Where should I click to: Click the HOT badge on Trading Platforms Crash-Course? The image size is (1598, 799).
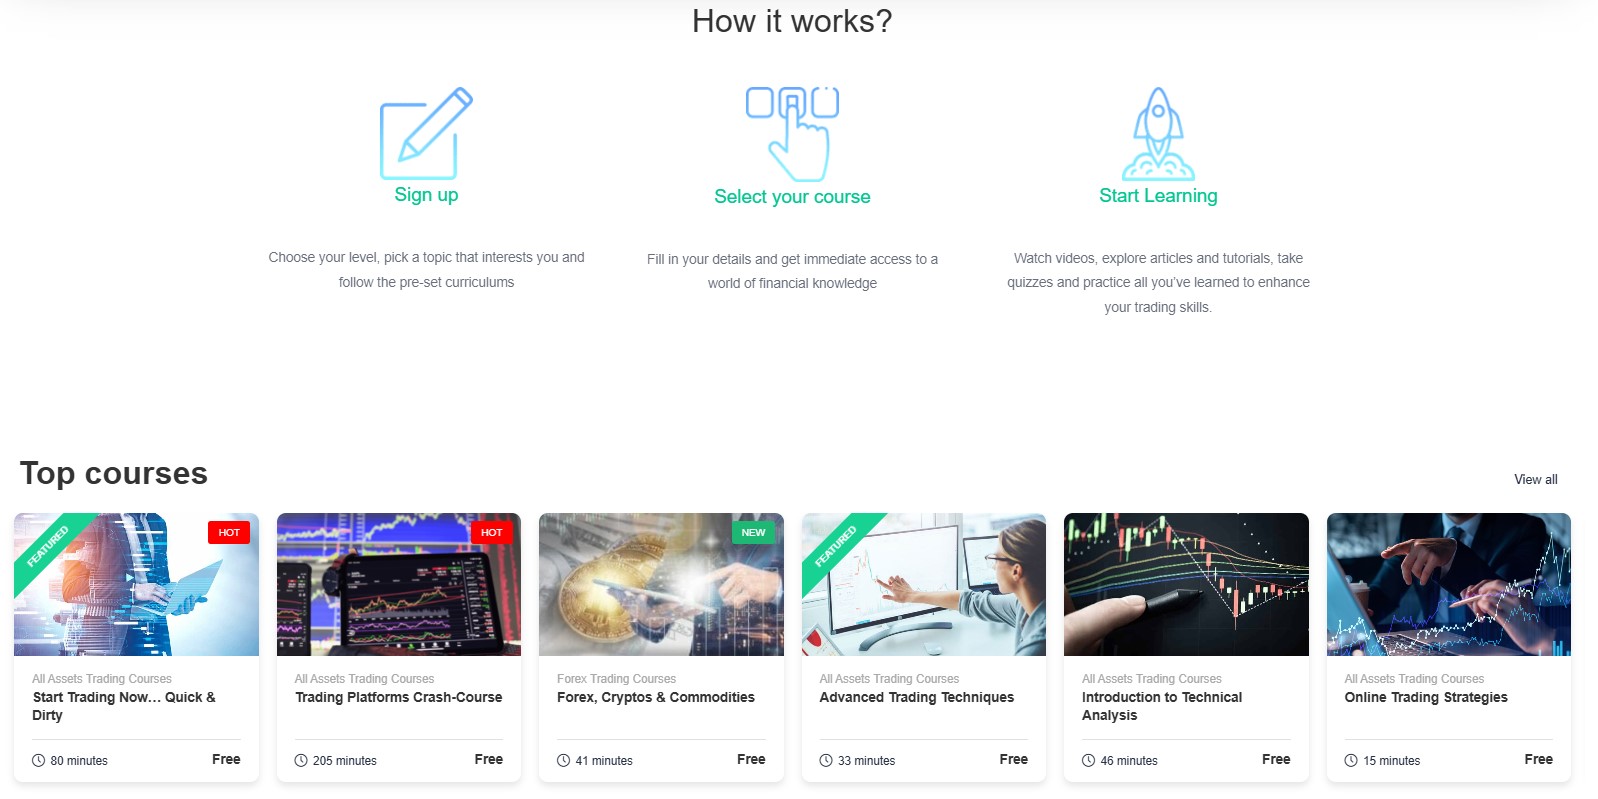(x=491, y=532)
